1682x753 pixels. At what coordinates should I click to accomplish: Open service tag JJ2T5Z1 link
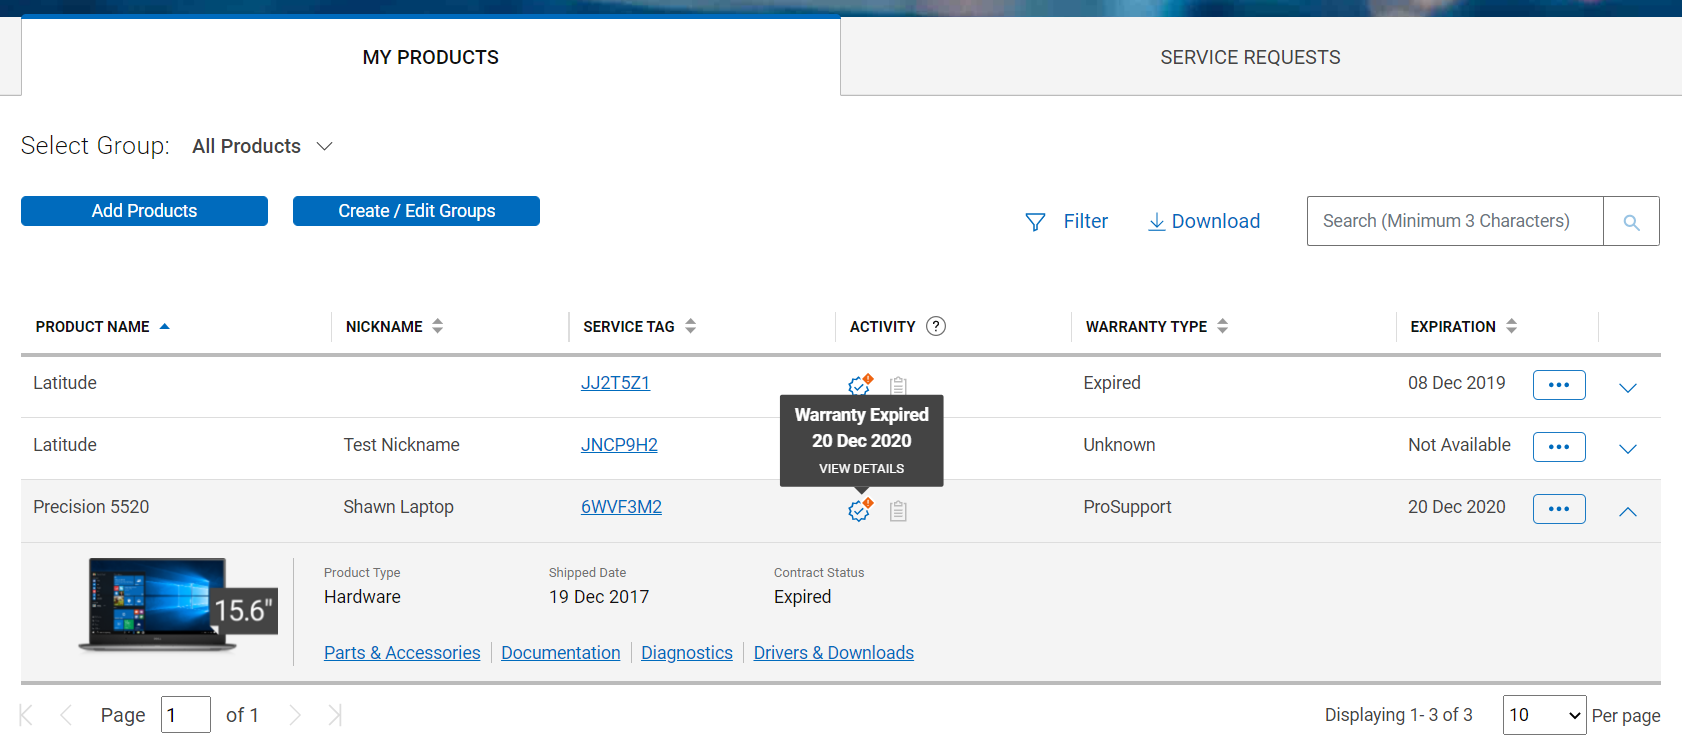click(x=616, y=383)
